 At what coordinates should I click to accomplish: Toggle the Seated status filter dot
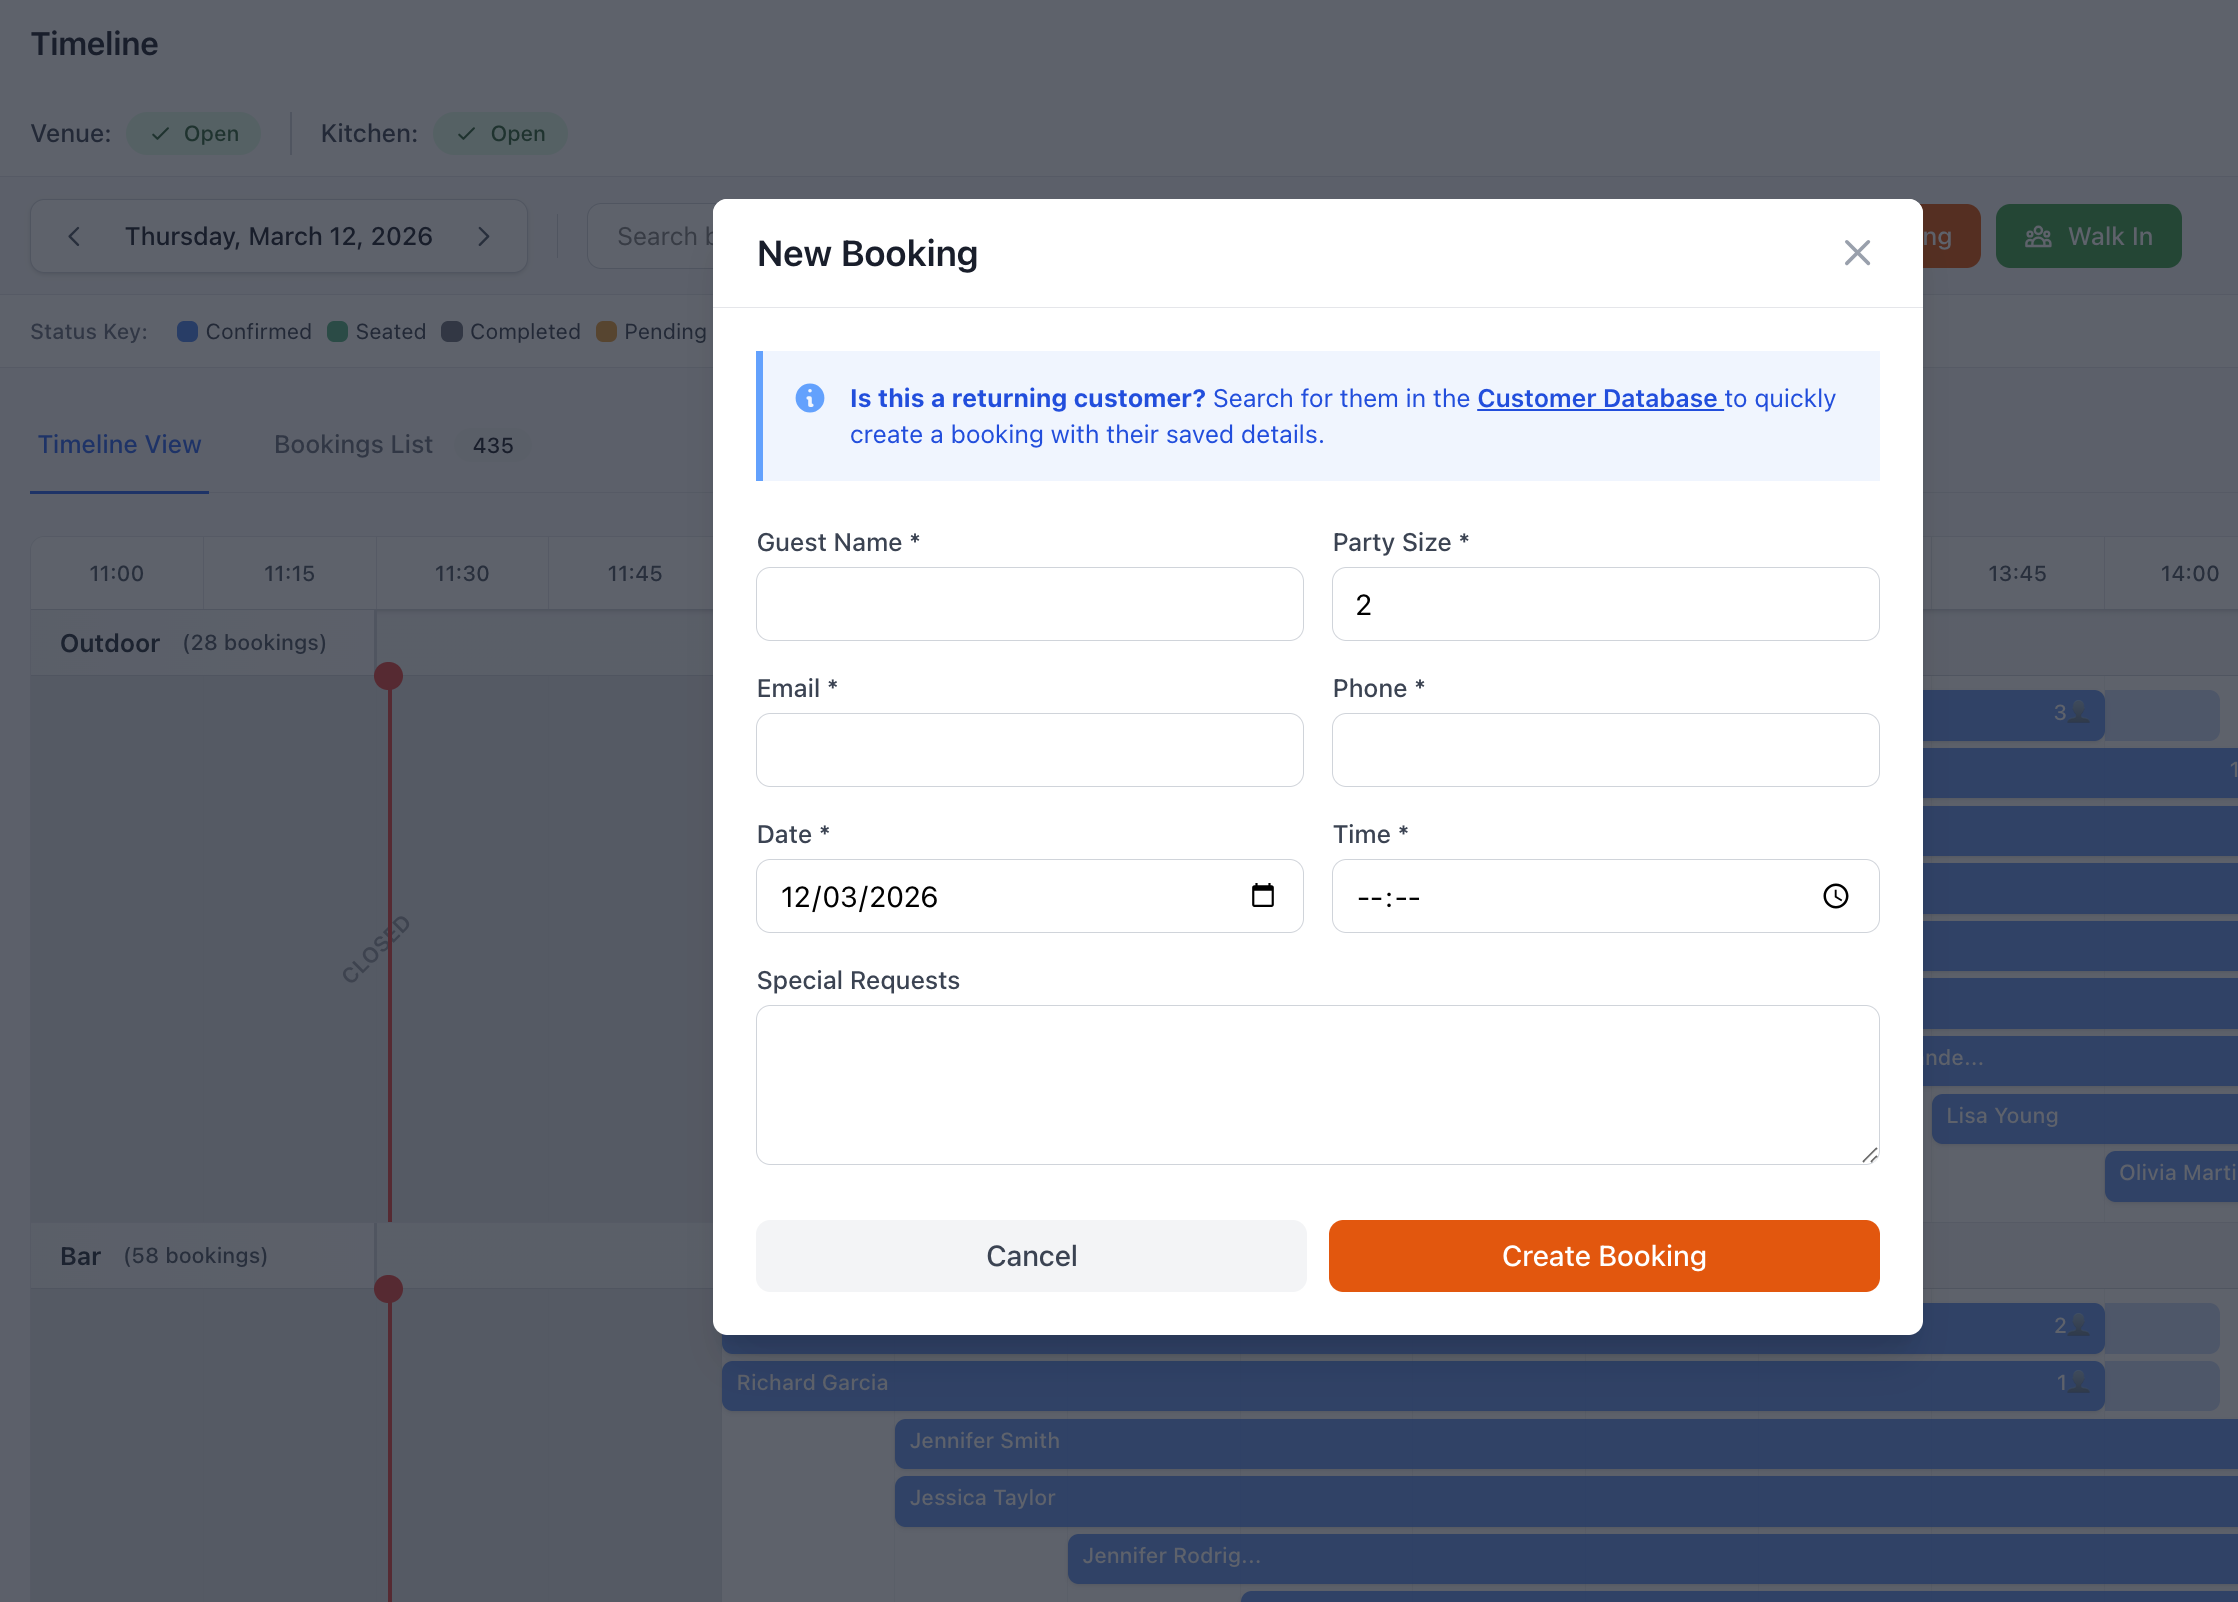pos(337,331)
